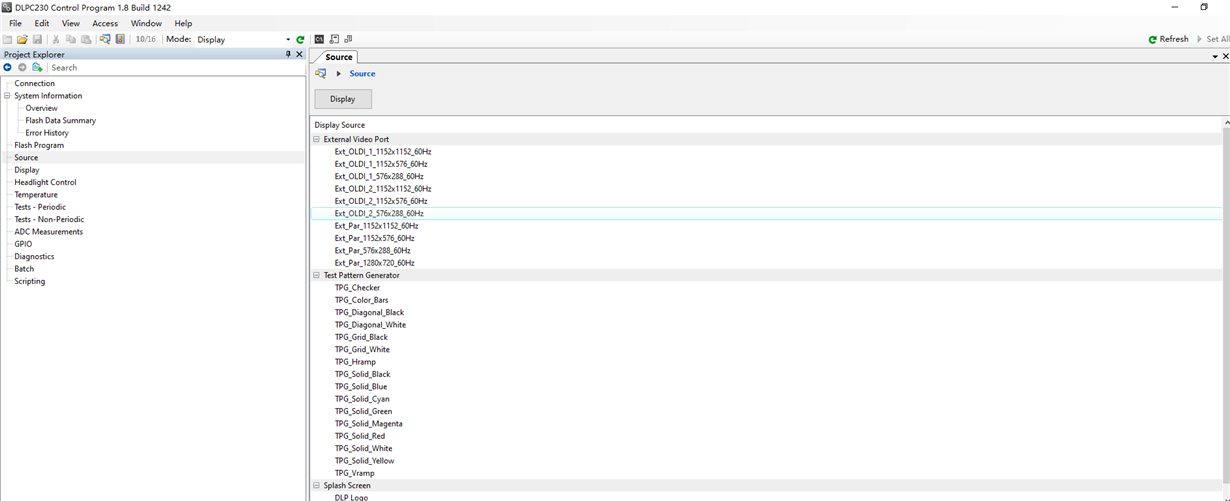1230x501 pixels.
Task: Select GPIO in Project Explorer
Action: pyautogui.click(x=23, y=244)
